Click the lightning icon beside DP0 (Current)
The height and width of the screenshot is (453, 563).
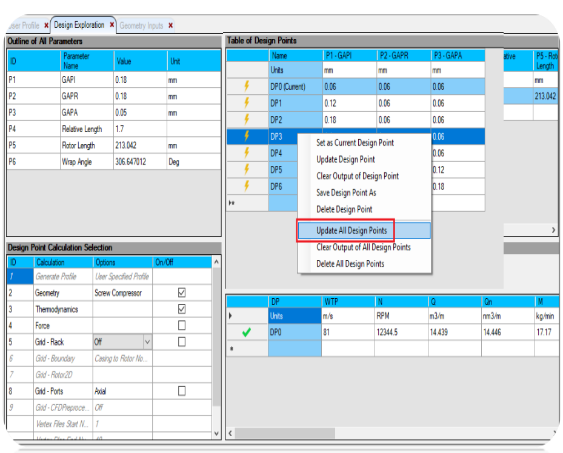(247, 86)
